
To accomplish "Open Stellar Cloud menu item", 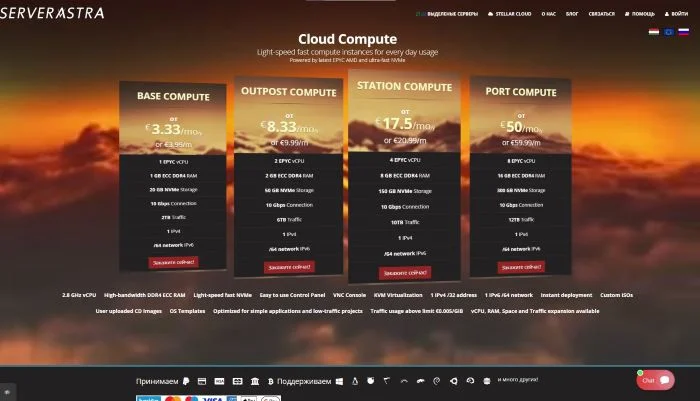I will (x=509, y=14).
